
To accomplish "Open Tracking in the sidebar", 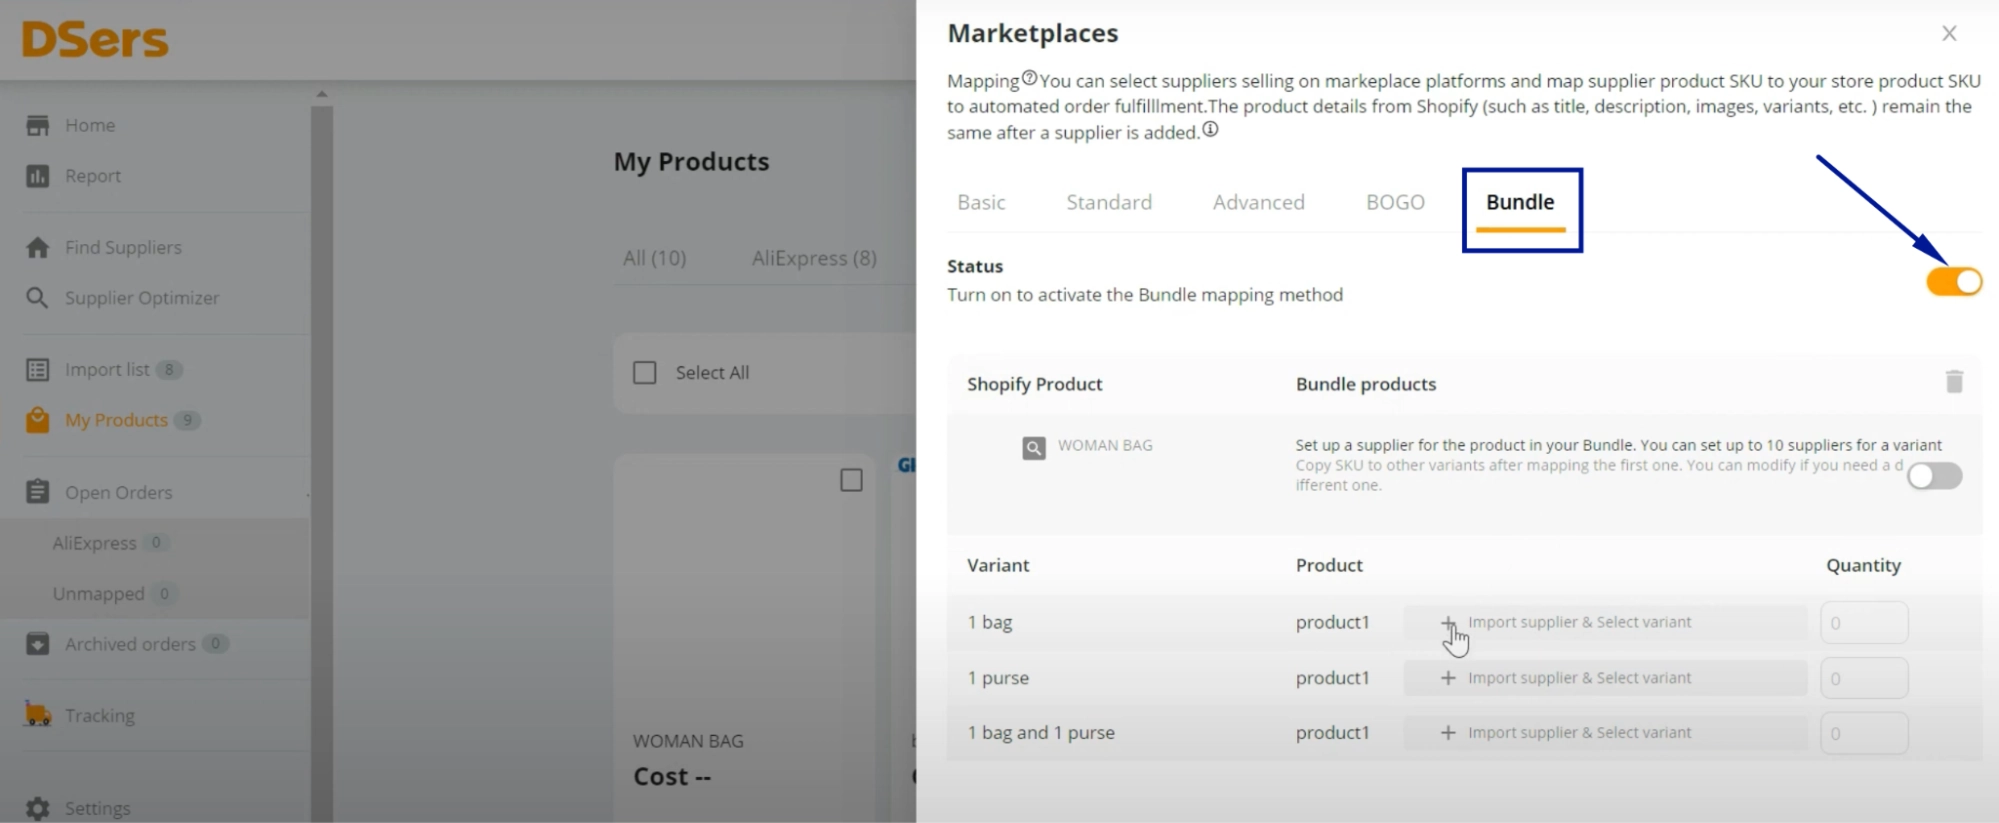I will (100, 715).
